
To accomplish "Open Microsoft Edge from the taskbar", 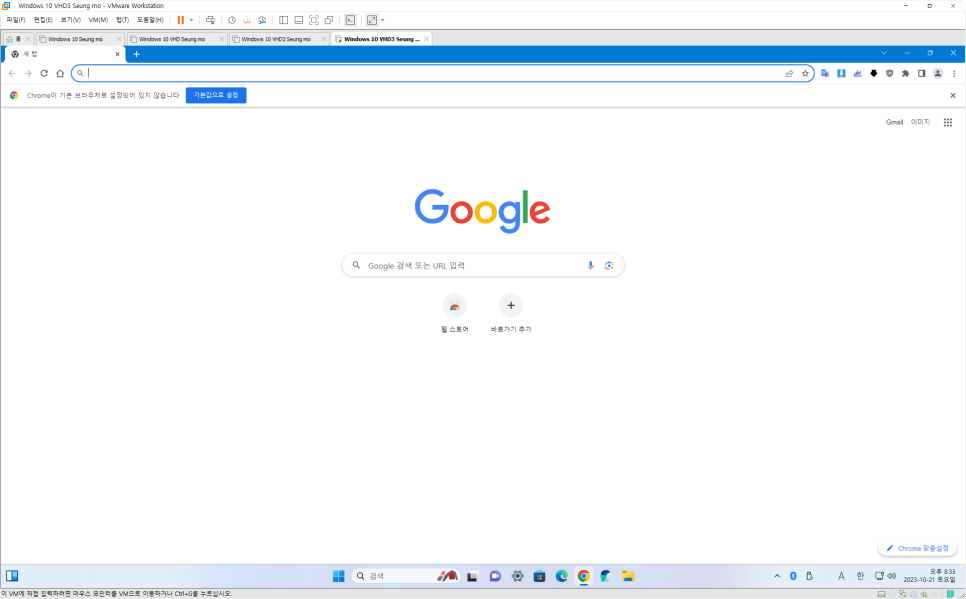I will 562,576.
